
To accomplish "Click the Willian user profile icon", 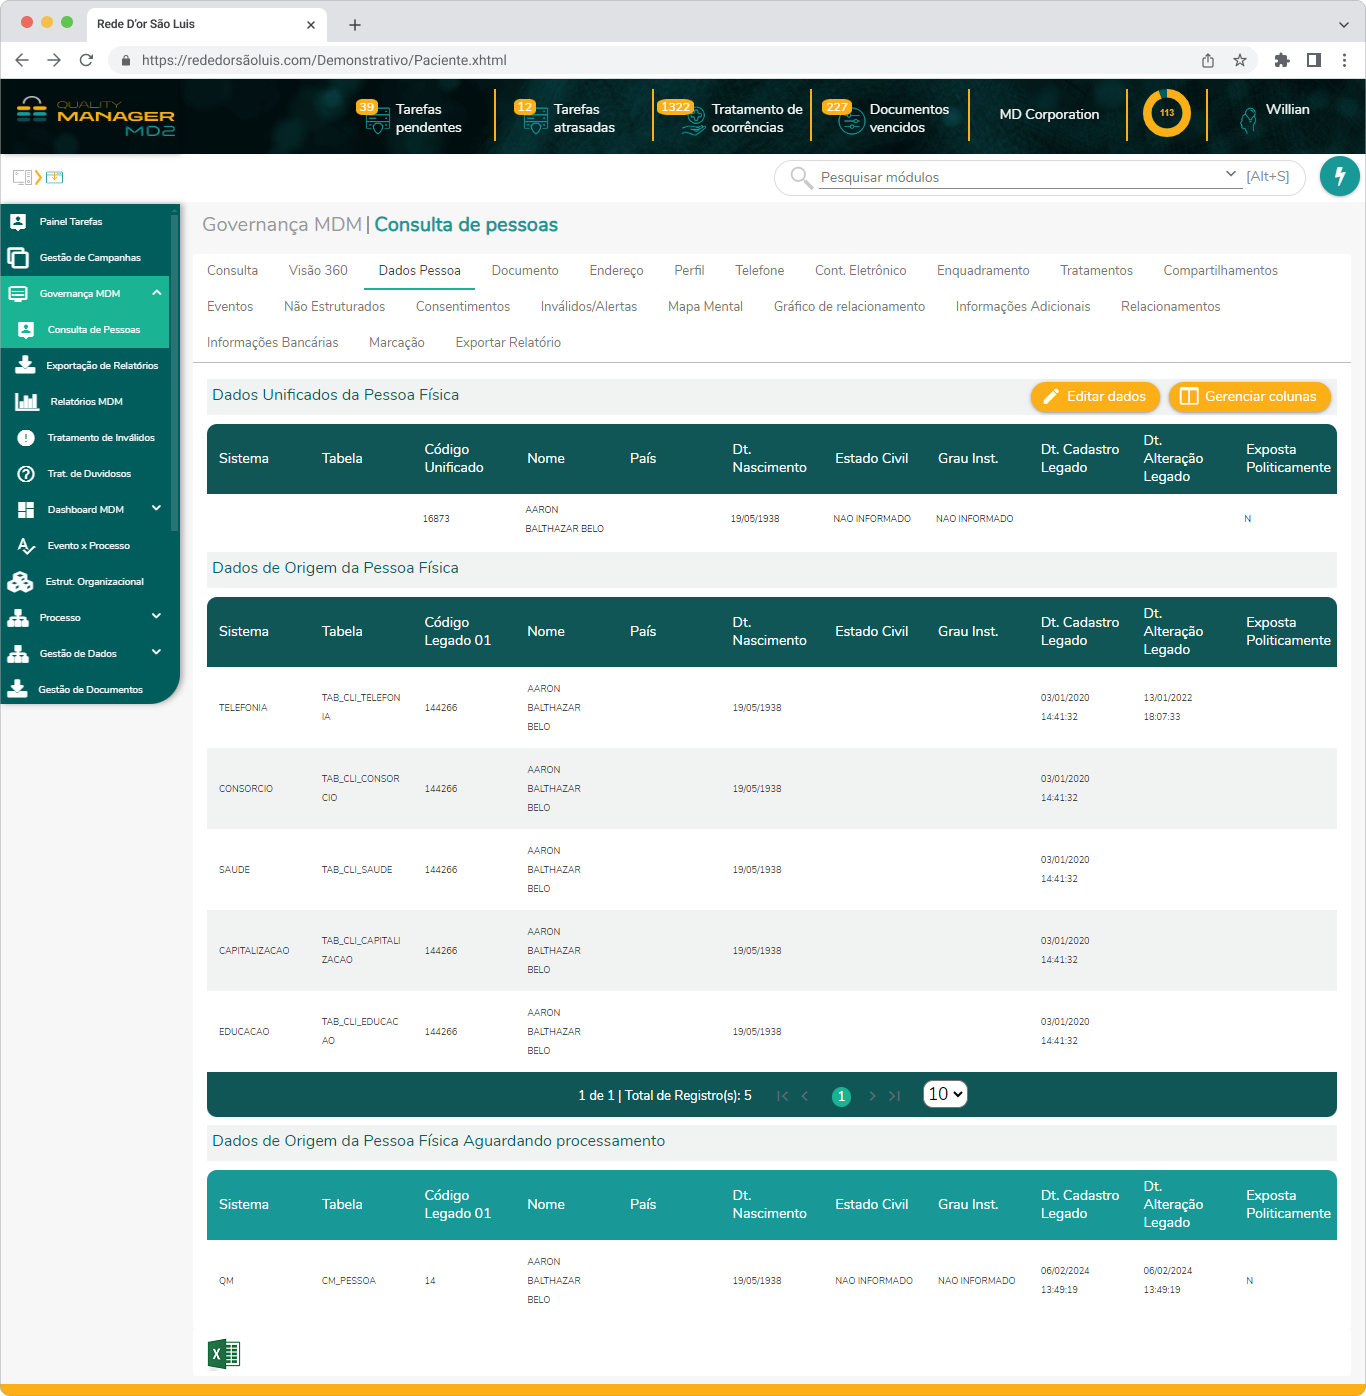I will tap(1248, 119).
